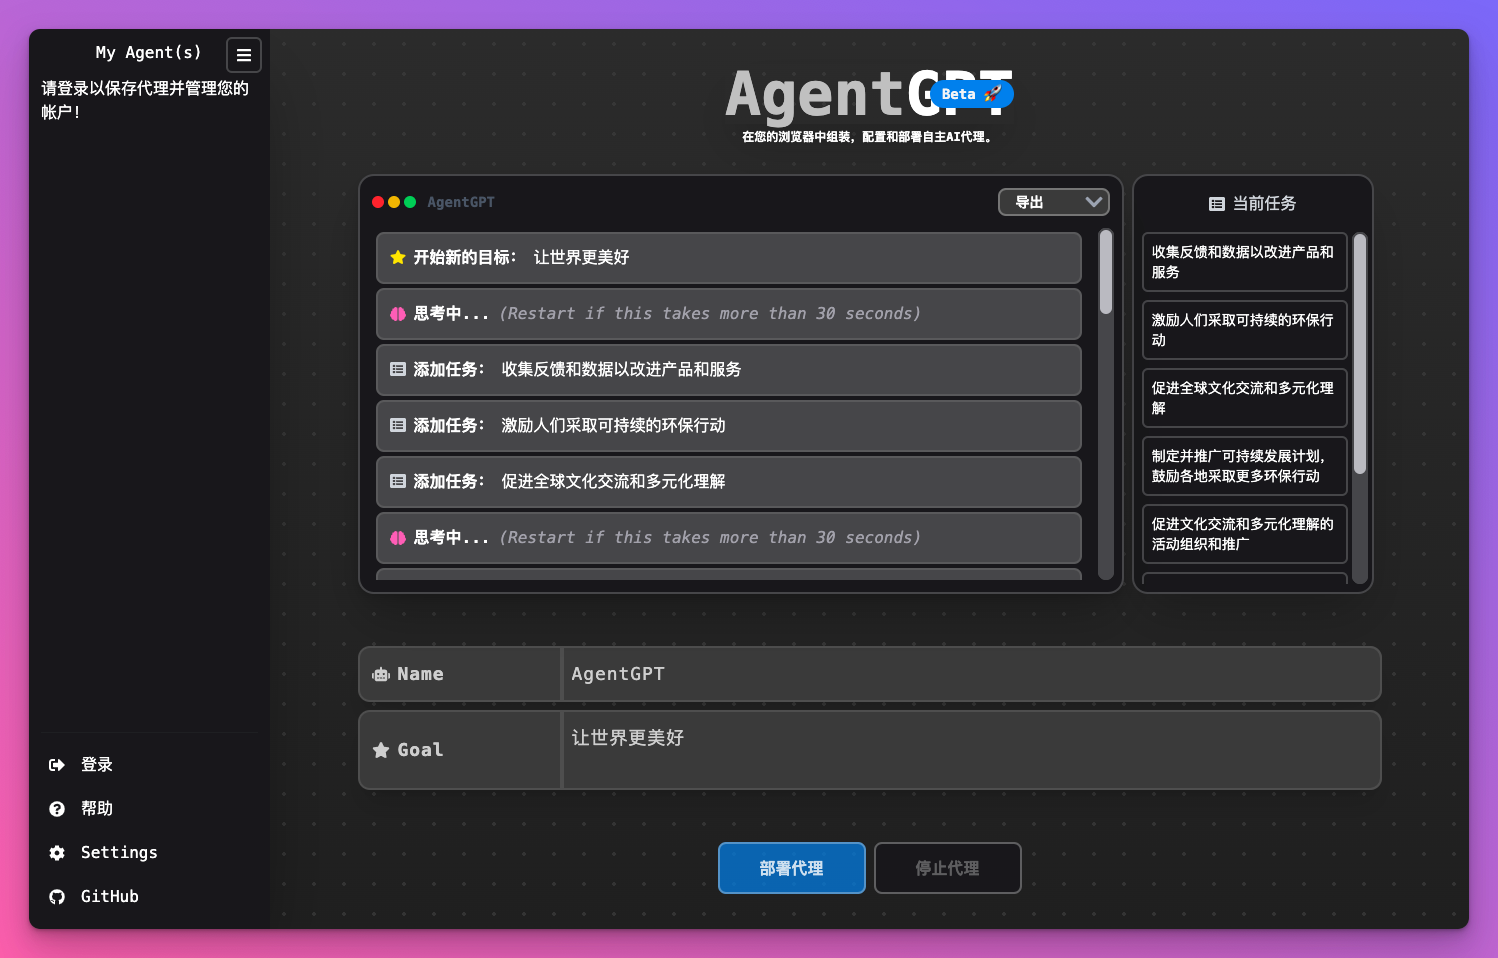Click the red dot in the AgentGPT window
This screenshot has width=1498, height=958.
click(x=378, y=201)
